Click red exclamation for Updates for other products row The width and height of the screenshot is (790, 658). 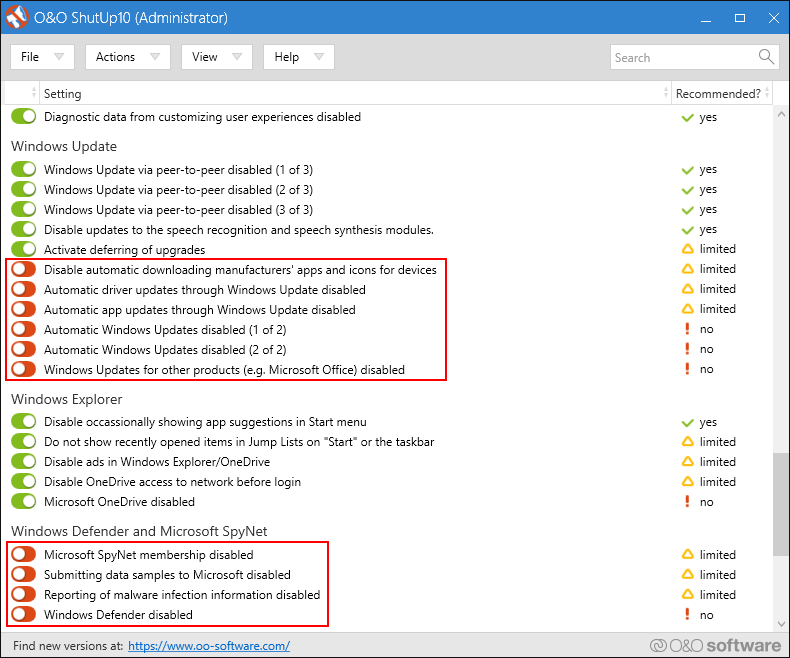pos(687,369)
